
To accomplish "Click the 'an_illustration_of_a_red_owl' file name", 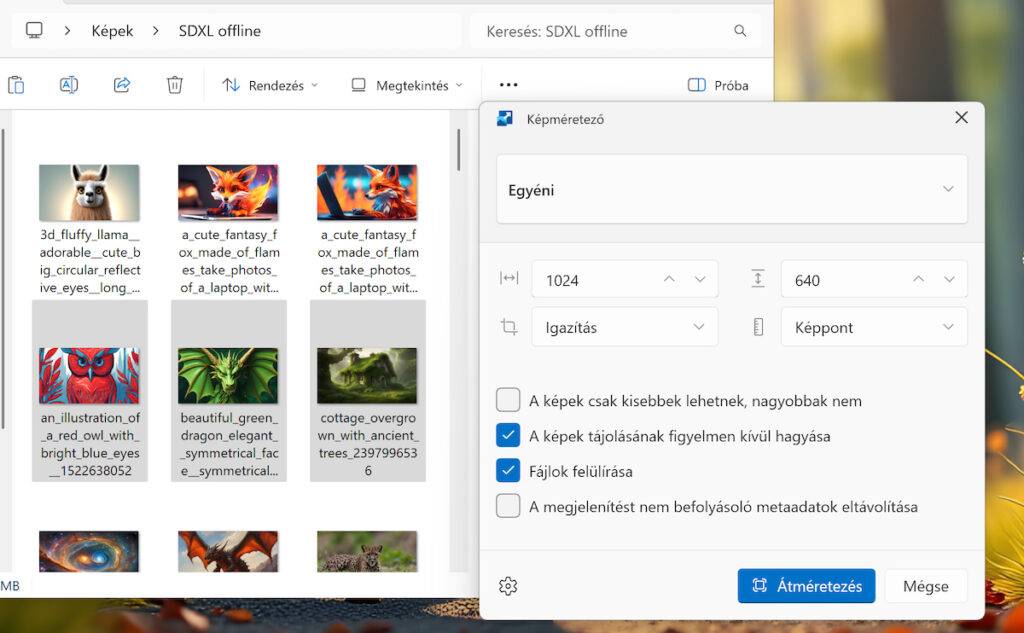I will [89, 444].
